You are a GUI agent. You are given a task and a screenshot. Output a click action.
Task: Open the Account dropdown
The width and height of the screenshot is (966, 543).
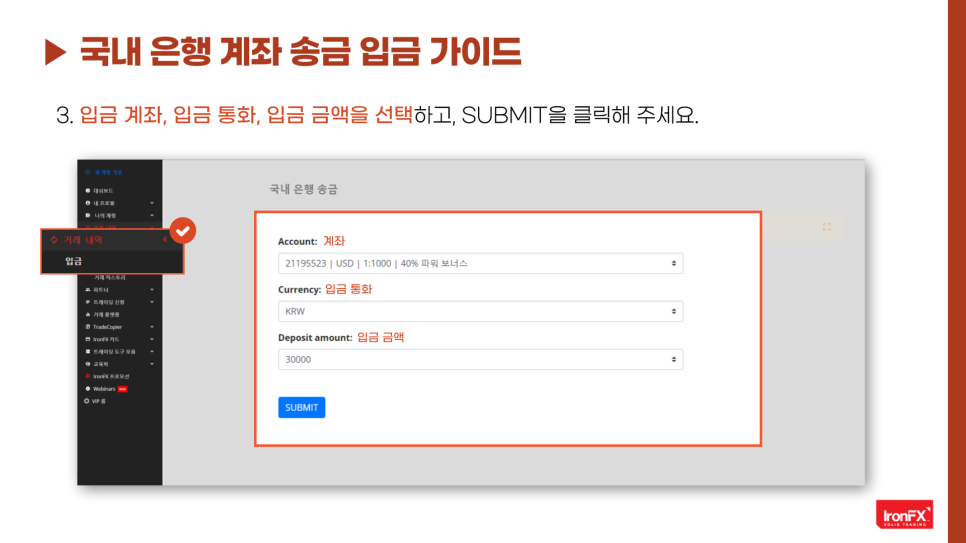pos(480,264)
